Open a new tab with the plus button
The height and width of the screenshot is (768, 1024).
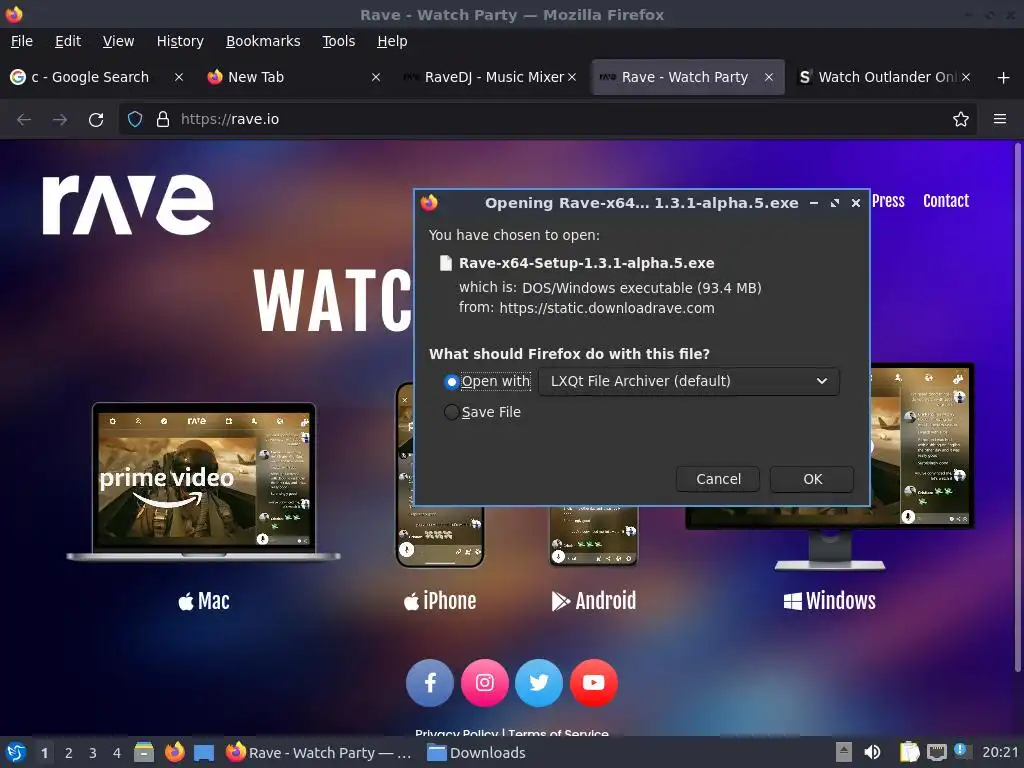click(1004, 78)
